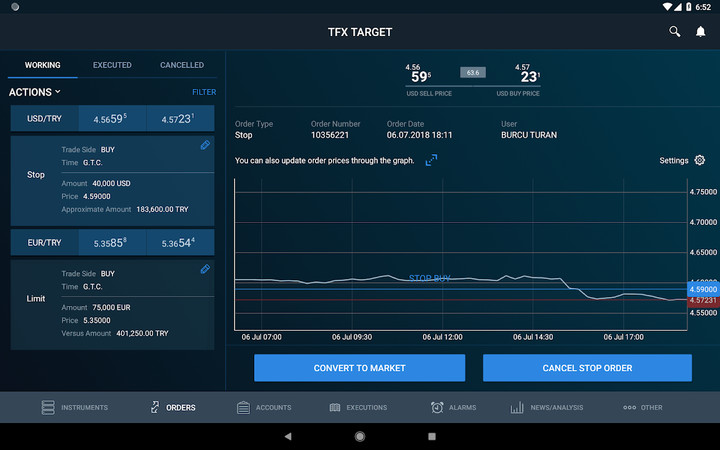
Task: Click the Accounts nav label
Action: pyautogui.click(x=273, y=407)
